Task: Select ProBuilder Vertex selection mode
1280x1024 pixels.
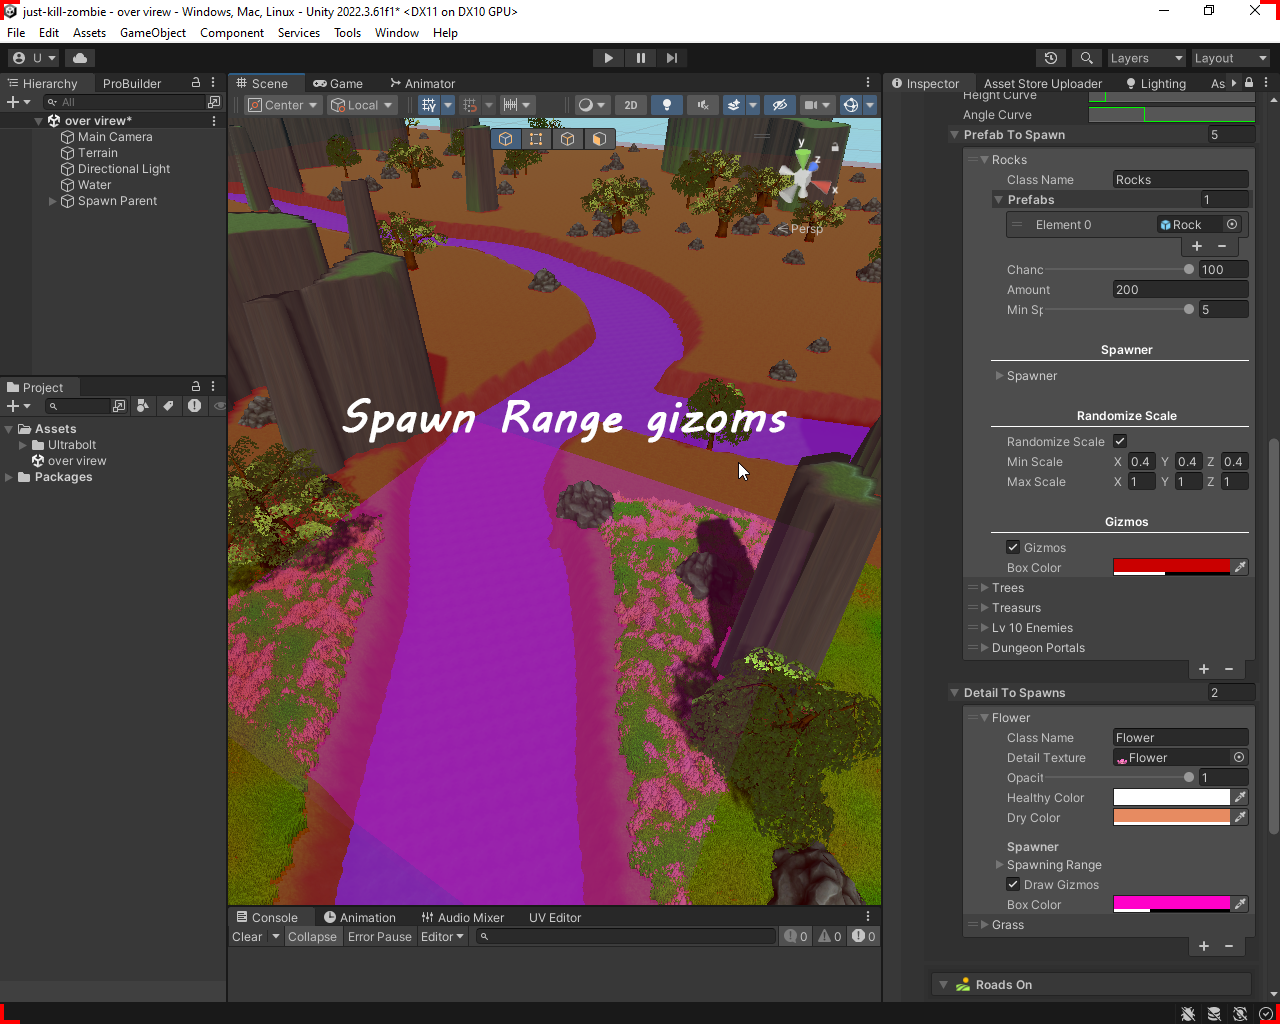Action: (x=537, y=139)
